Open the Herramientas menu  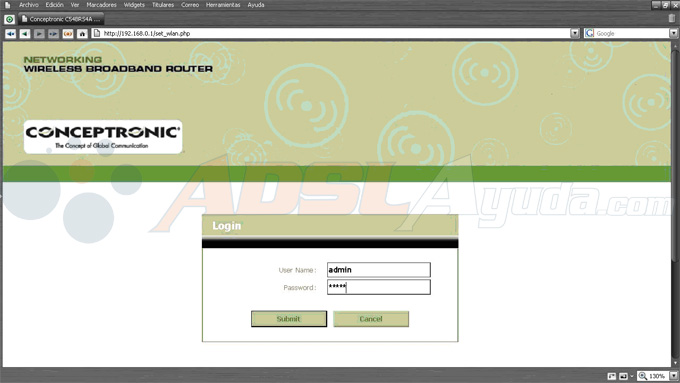point(223,5)
